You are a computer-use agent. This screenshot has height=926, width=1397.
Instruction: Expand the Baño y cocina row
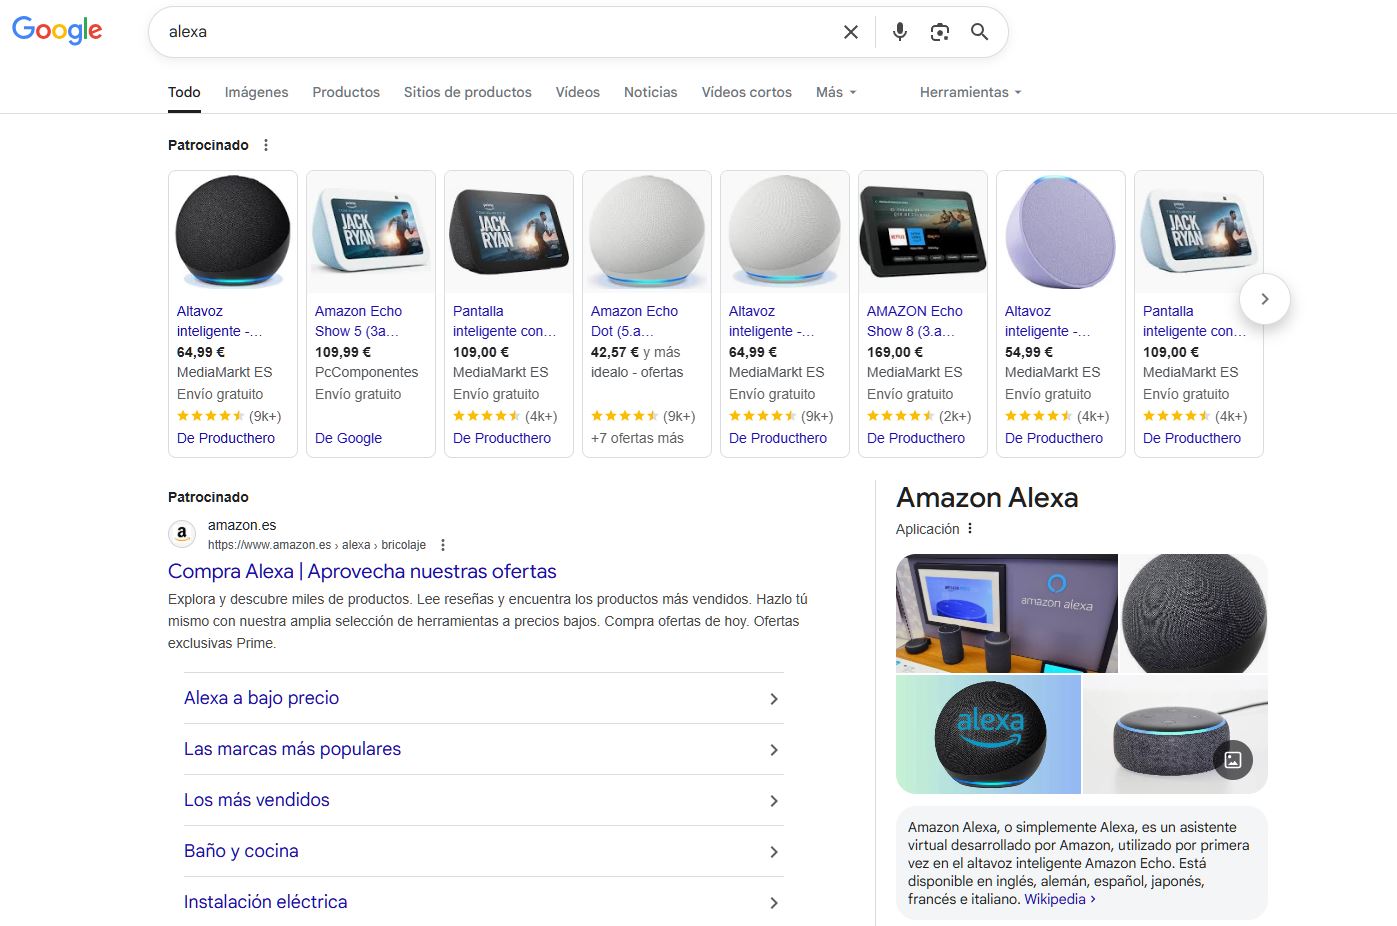coord(484,851)
